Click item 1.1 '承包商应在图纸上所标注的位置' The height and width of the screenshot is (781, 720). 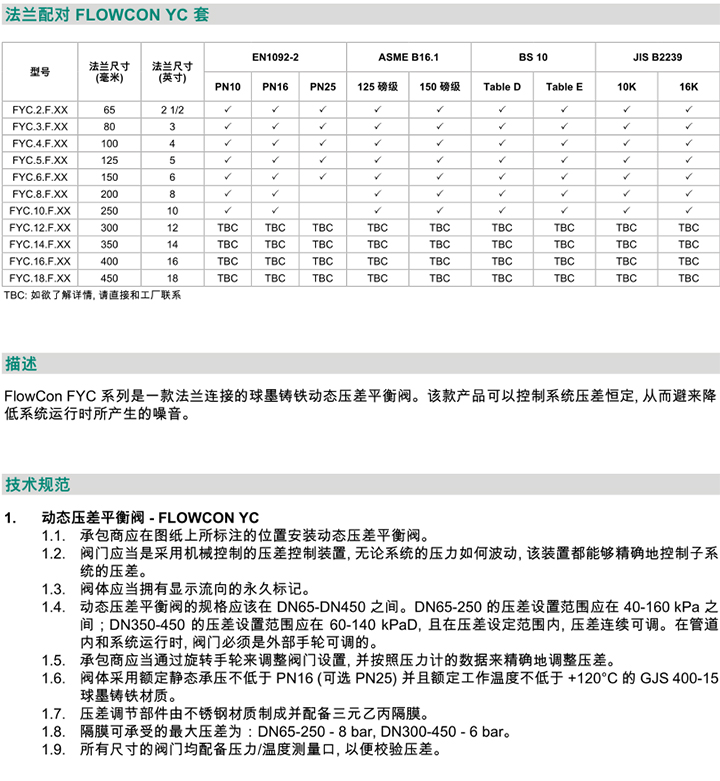pos(255,535)
